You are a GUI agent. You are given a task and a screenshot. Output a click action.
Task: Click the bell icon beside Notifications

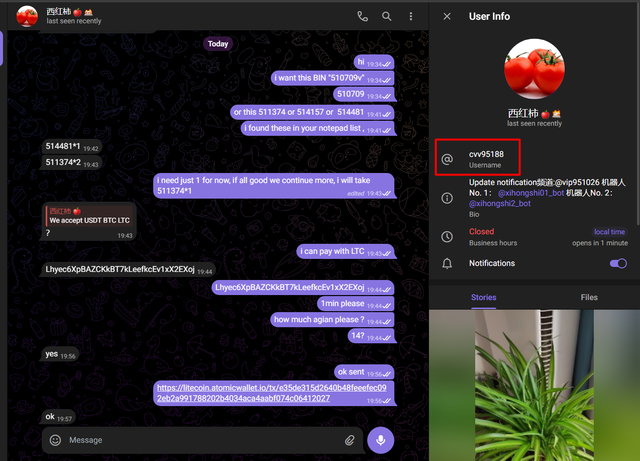pyautogui.click(x=448, y=264)
